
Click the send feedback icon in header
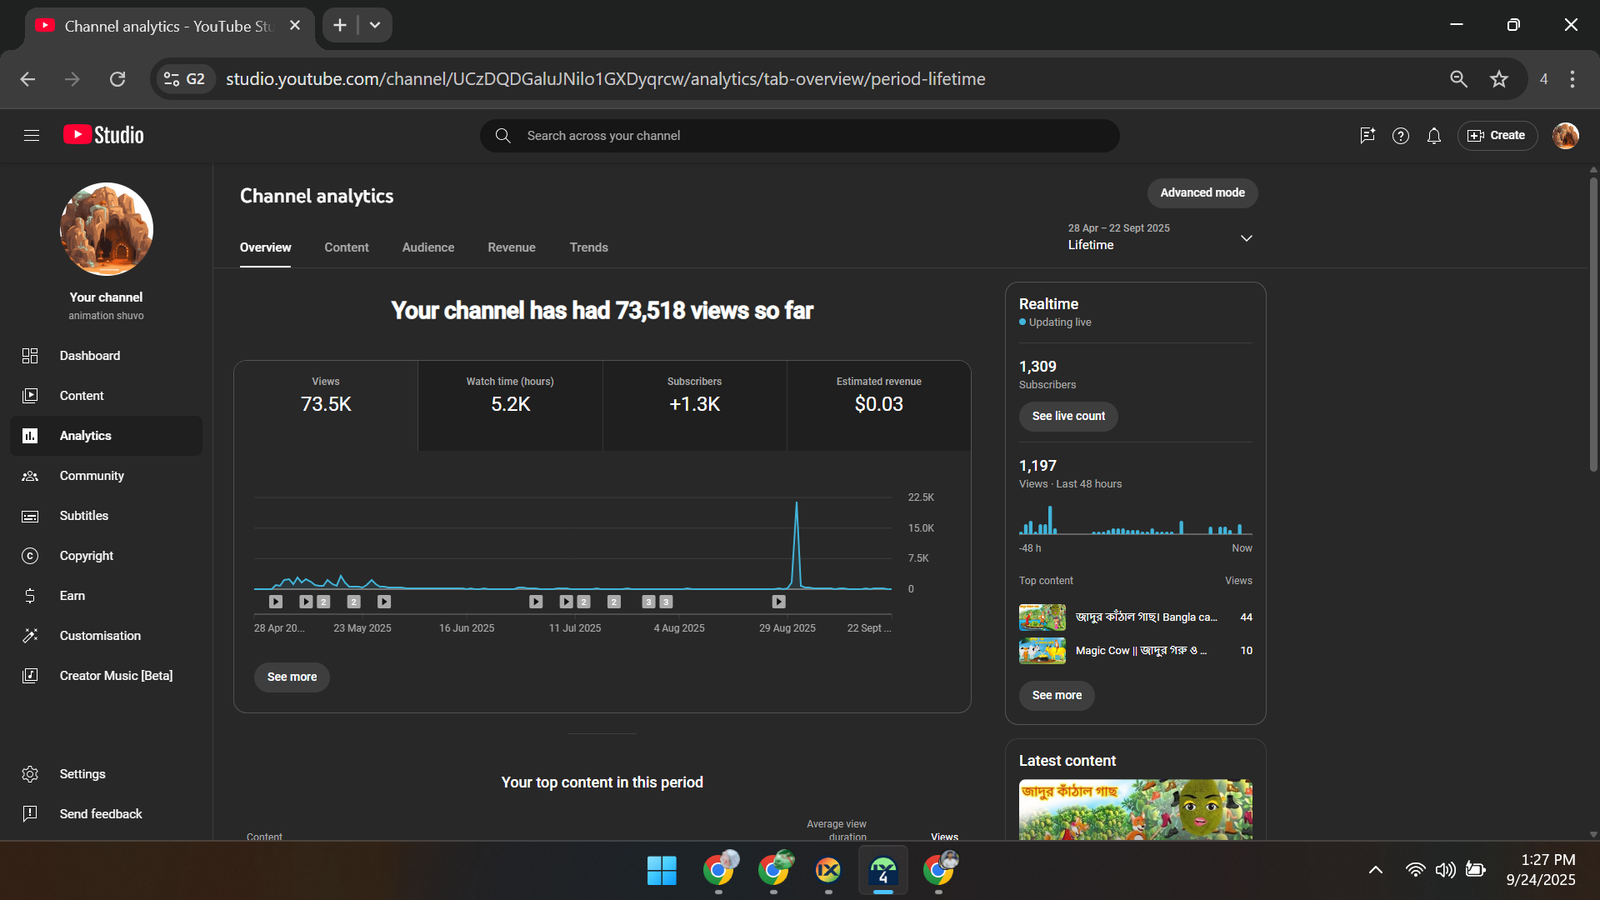pyautogui.click(x=1367, y=136)
